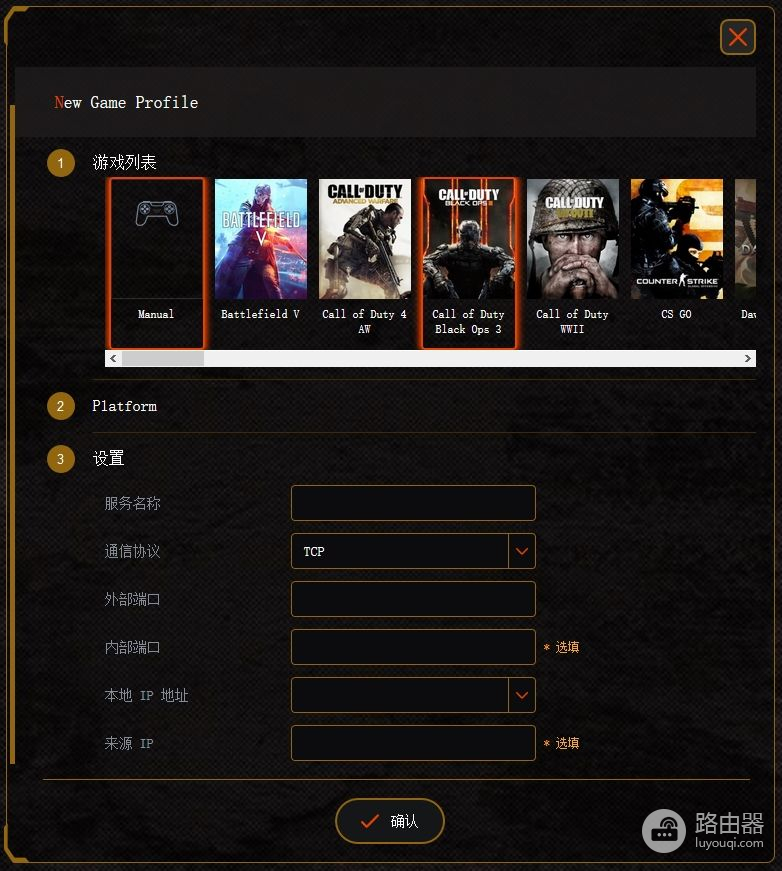Click the 服务名称 input field
Image resolution: width=782 pixels, height=871 pixels.
tap(413, 503)
